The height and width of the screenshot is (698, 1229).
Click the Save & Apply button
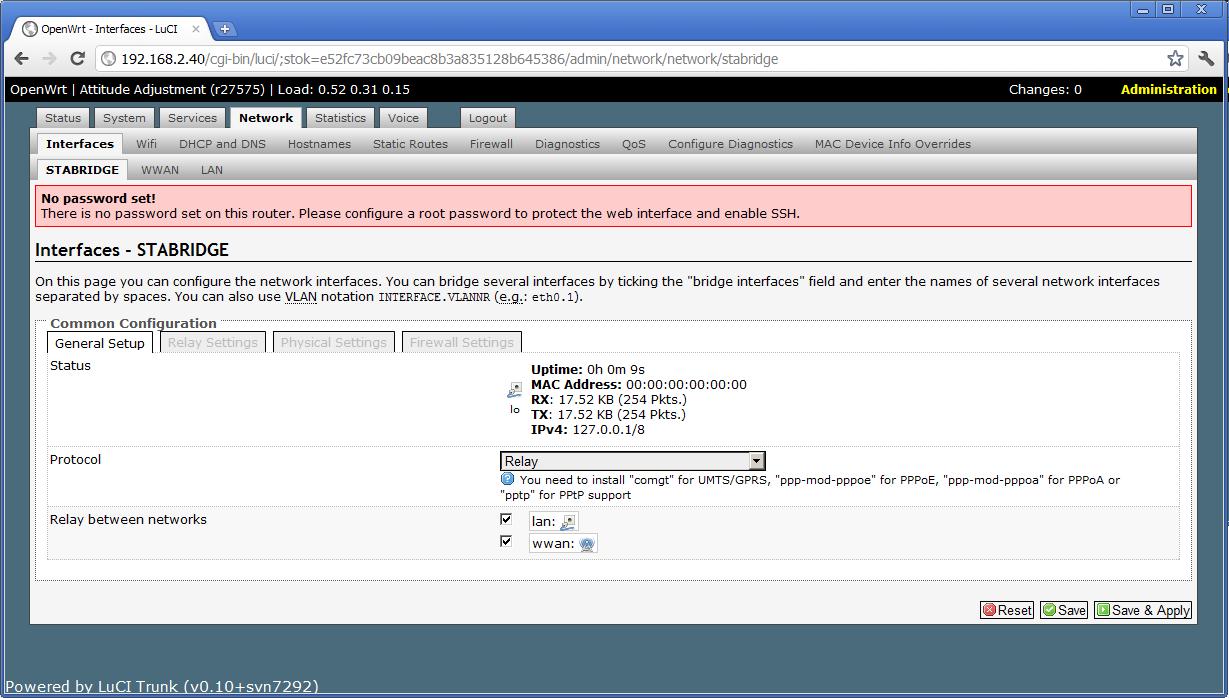click(x=1143, y=610)
